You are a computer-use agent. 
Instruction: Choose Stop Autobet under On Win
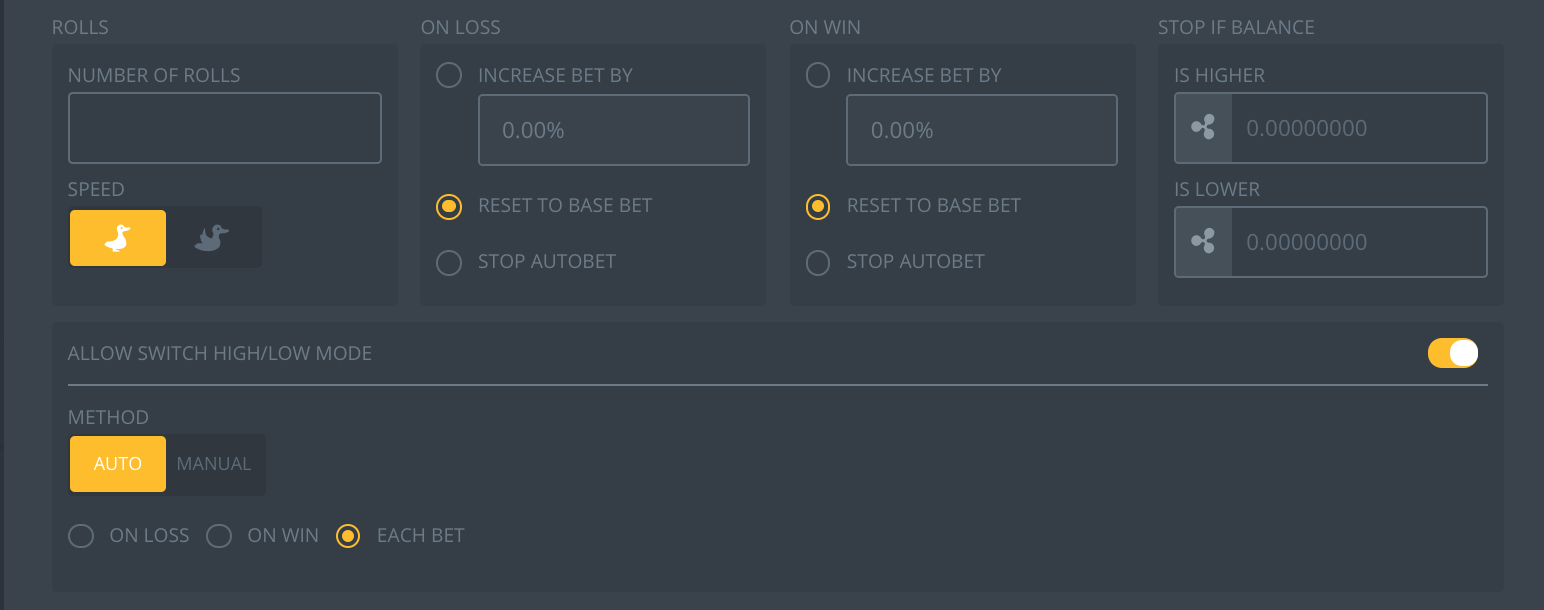(818, 262)
